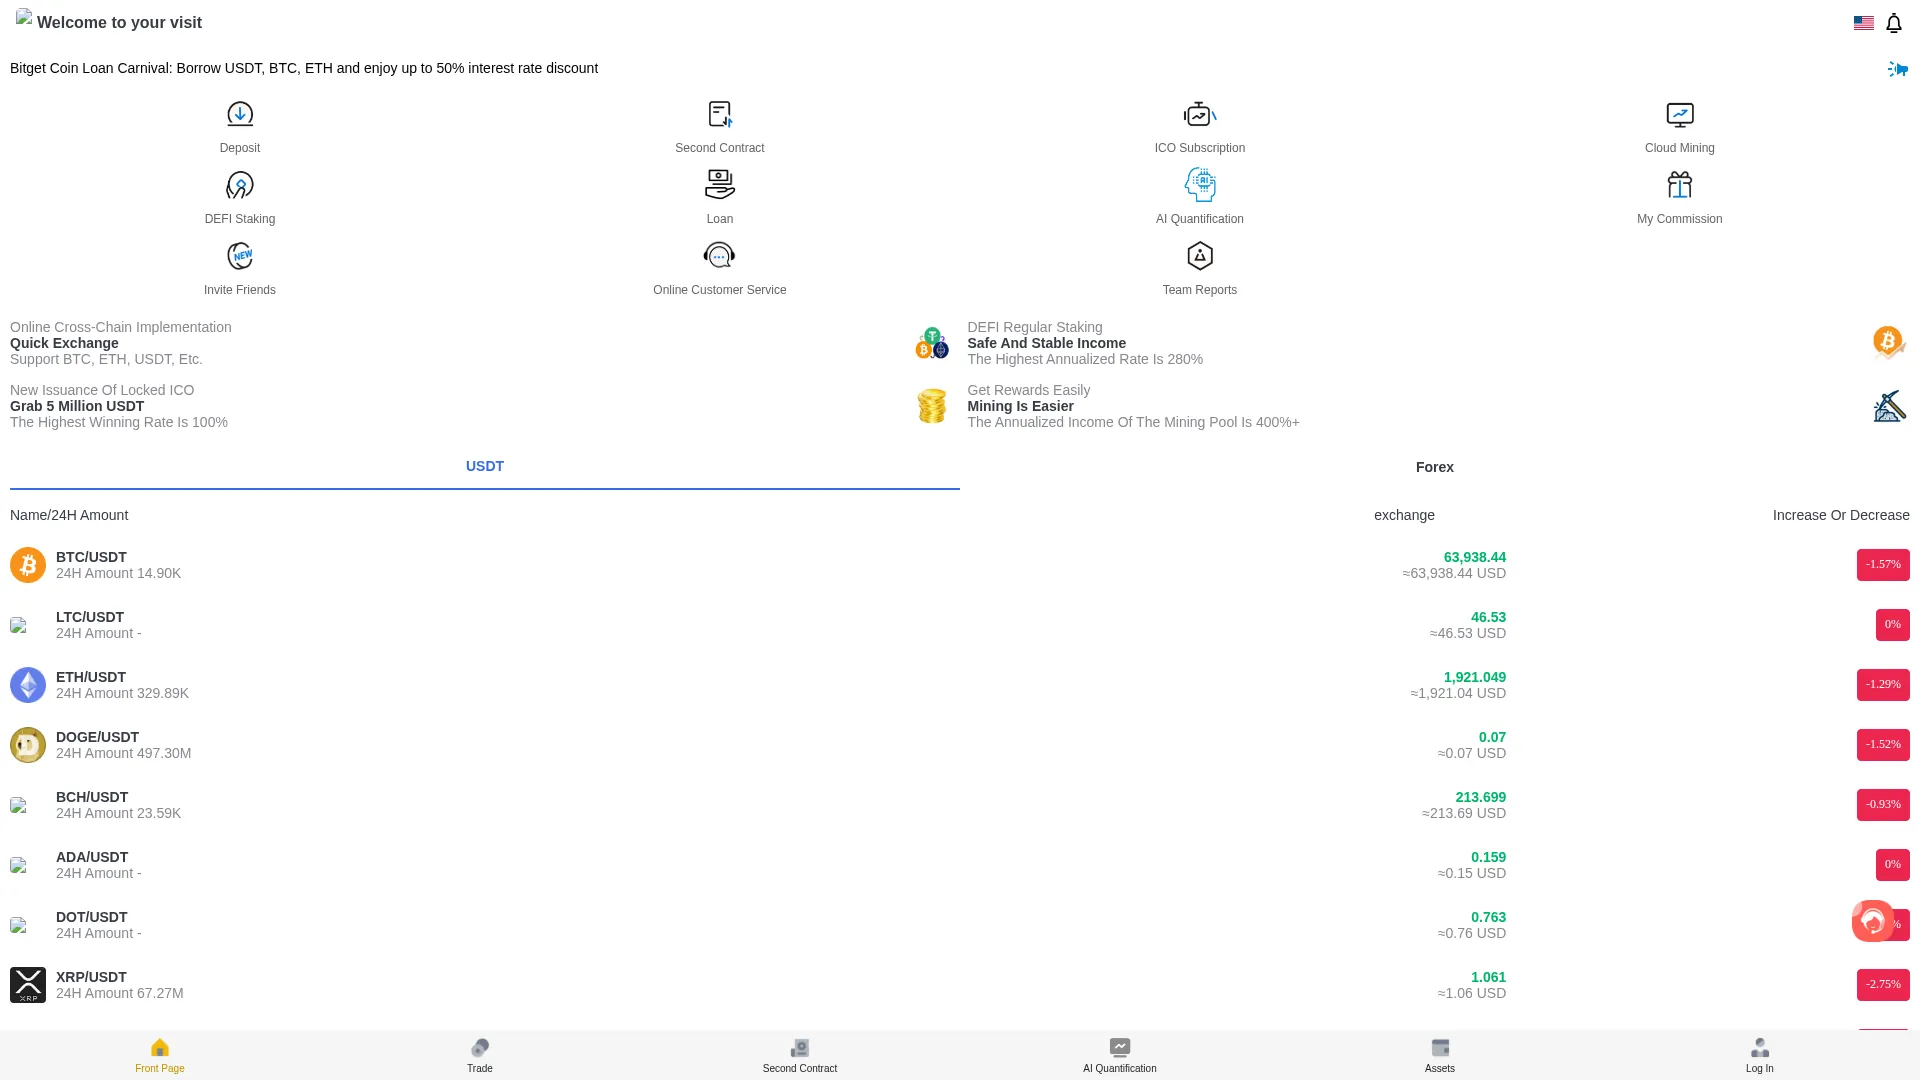This screenshot has width=1920, height=1080.
Task: Open the Second Contract icon in the grid
Action: pyautogui.click(x=720, y=114)
